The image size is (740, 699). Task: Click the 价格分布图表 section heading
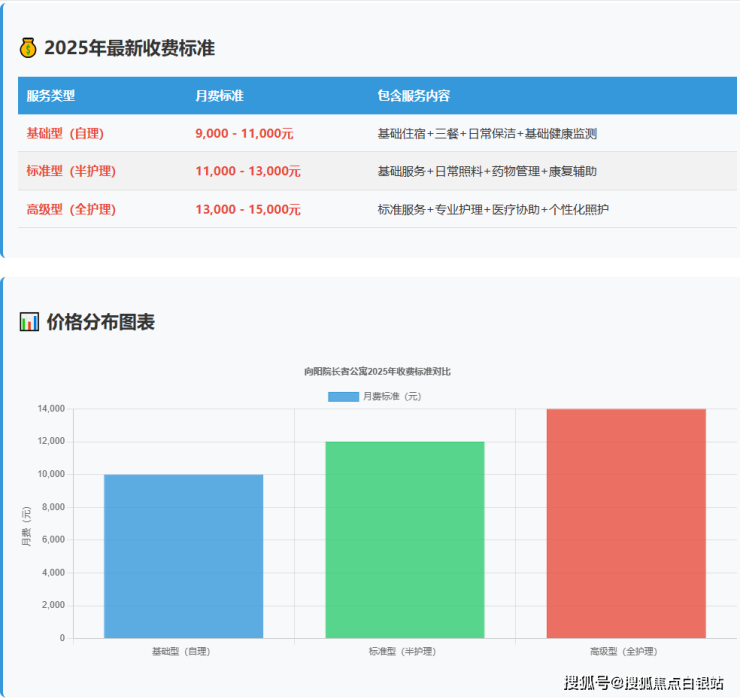coord(100,322)
